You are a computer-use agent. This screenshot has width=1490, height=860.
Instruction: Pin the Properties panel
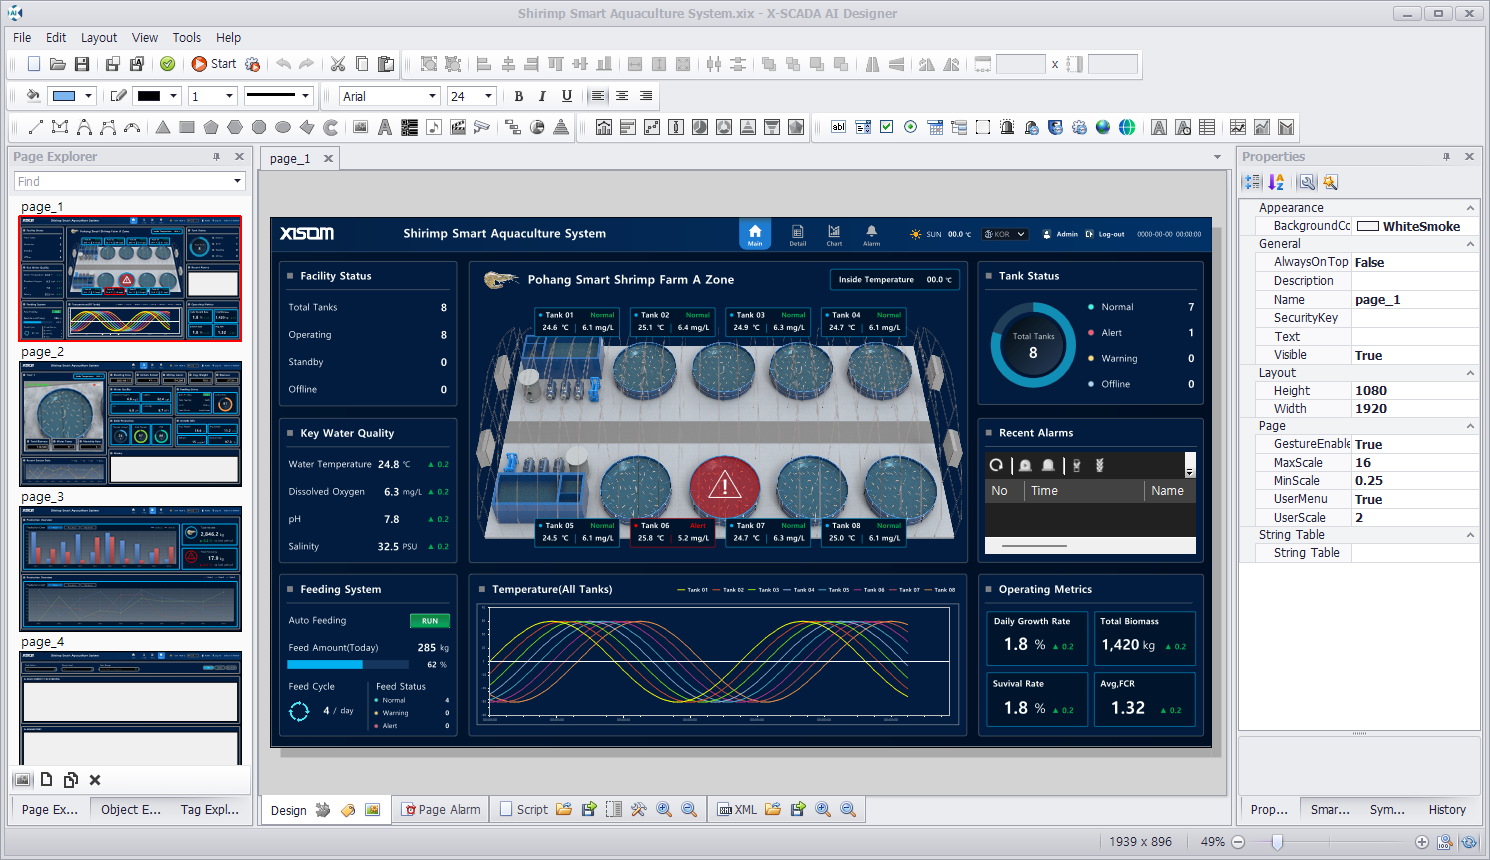(1446, 157)
